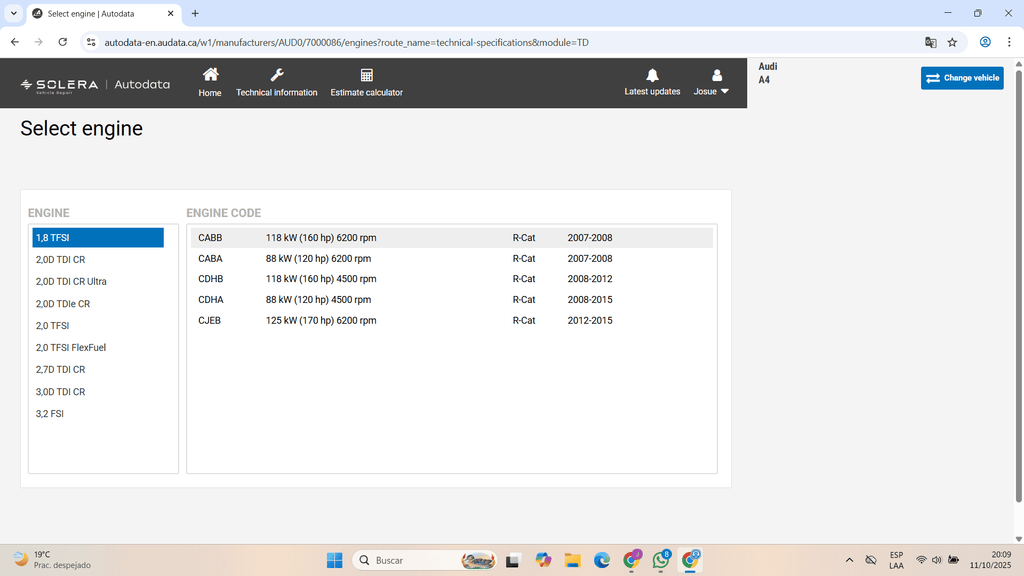
Task: Bookmark this page with star icon
Action: pos(952,42)
